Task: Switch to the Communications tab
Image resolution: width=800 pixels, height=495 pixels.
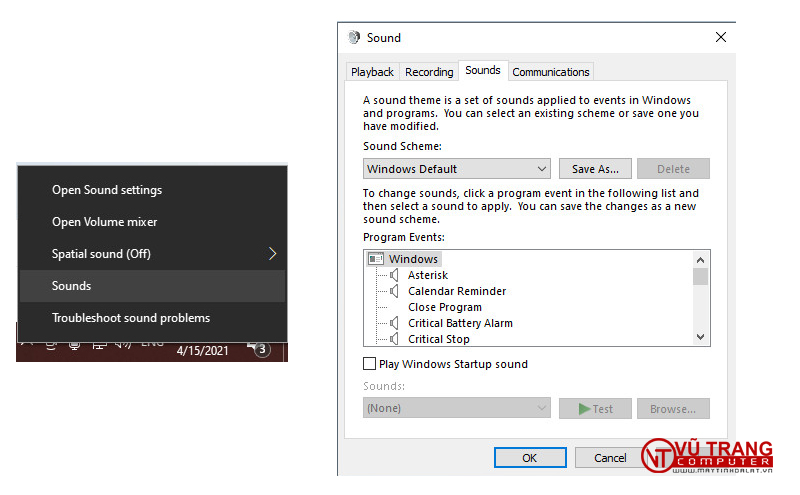Action: (551, 72)
